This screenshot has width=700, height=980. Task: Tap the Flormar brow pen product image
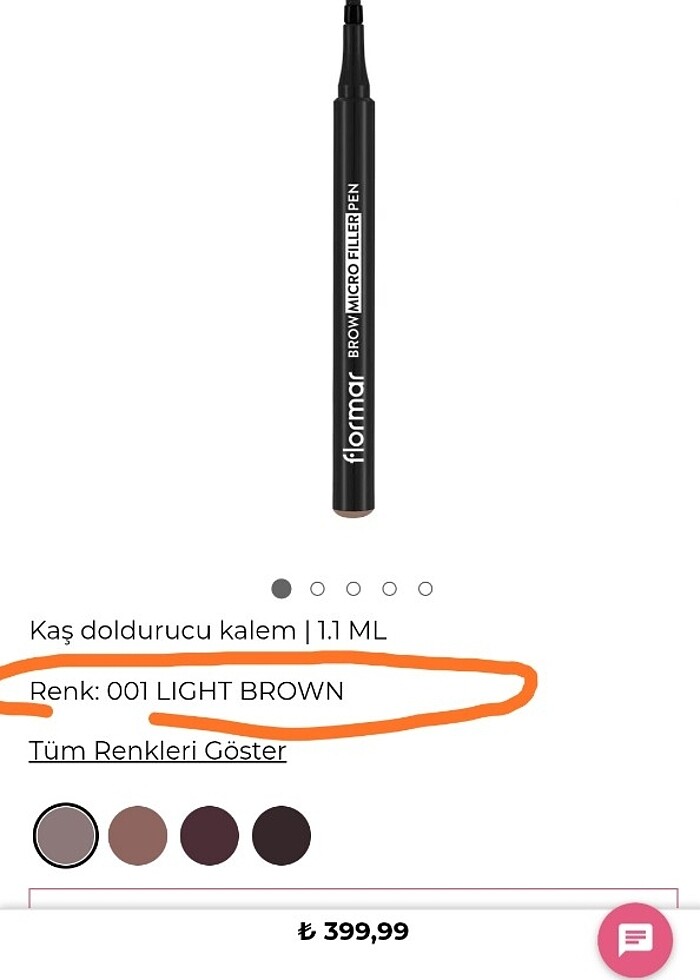(x=354, y=259)
